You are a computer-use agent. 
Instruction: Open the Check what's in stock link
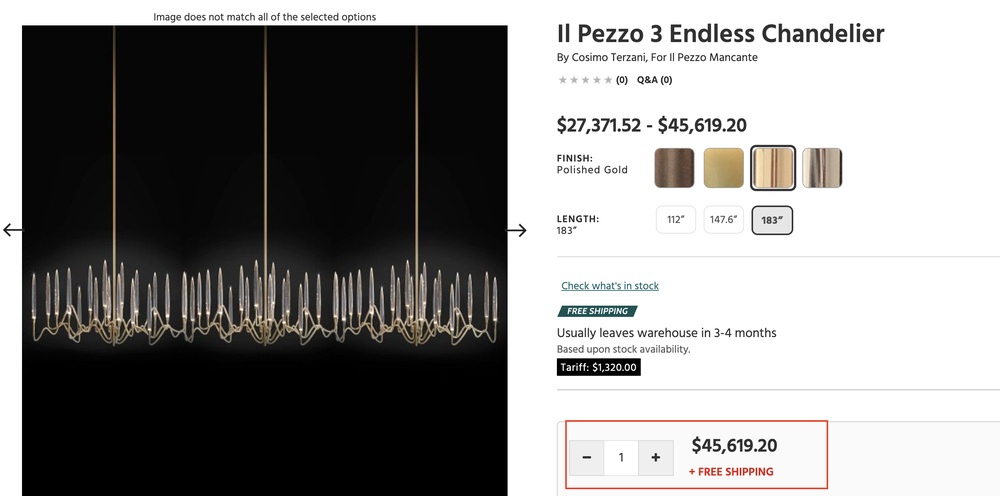coord(610,286)
